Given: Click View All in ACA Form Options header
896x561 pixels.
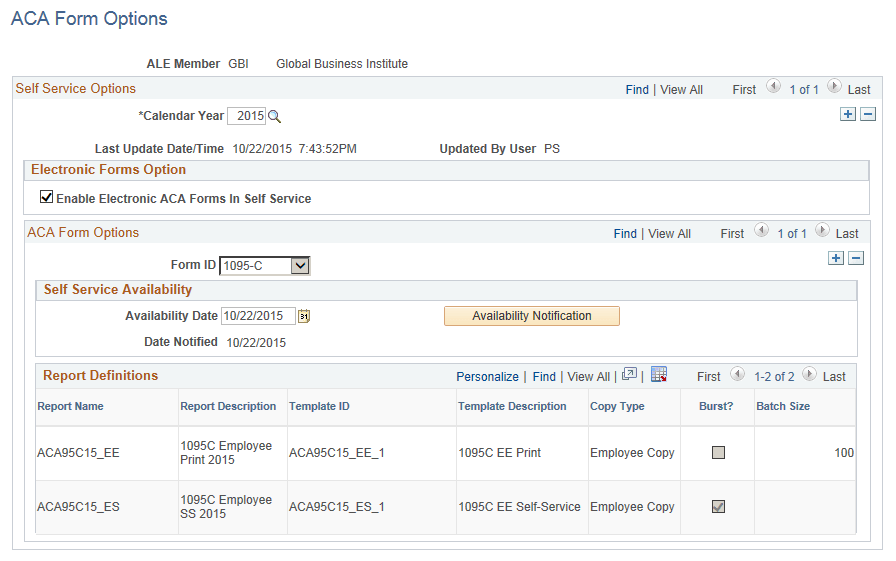Looking at the screenshot, I should tap(669, 234).
